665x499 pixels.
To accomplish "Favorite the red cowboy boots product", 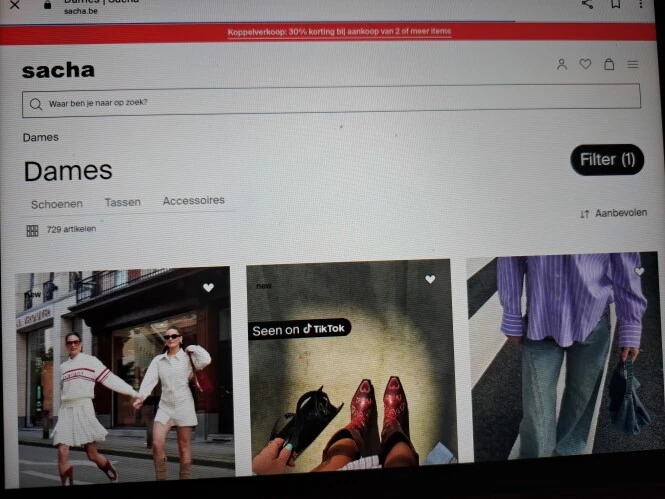I will [430, 279].
